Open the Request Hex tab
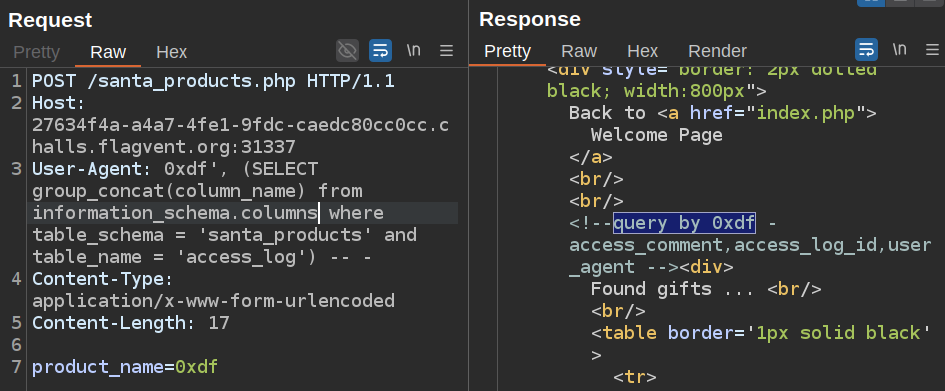 pyautogui.click(x=172, y=52)
